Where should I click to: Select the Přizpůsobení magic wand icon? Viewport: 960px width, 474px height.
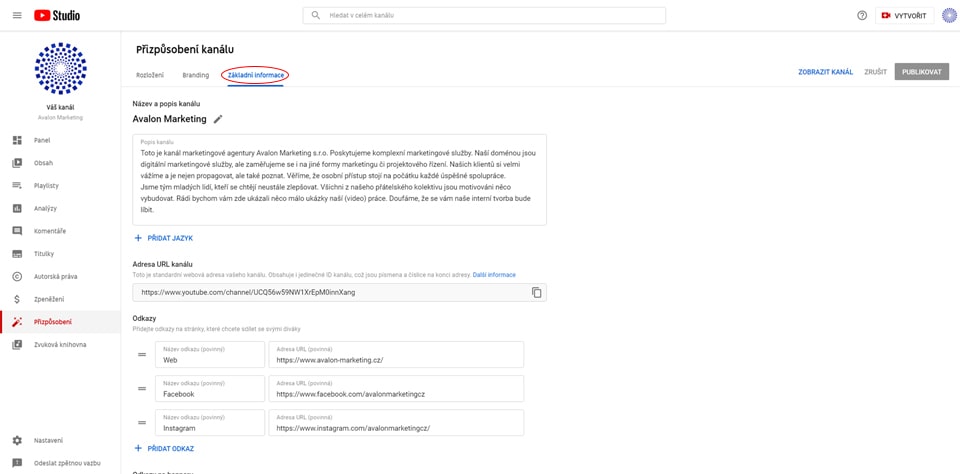(x=17, y=322)
